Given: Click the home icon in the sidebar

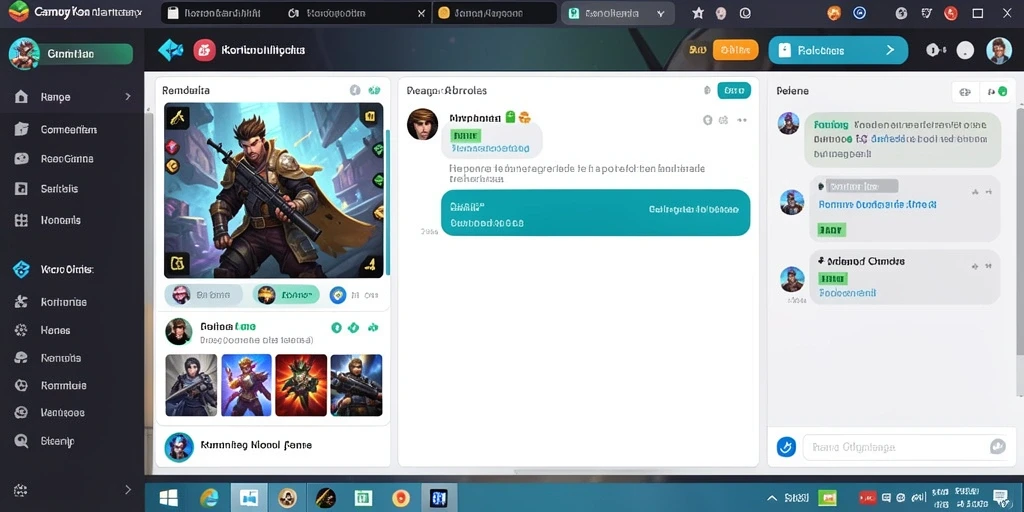Looking at the screenshot, I should (21, 97).
